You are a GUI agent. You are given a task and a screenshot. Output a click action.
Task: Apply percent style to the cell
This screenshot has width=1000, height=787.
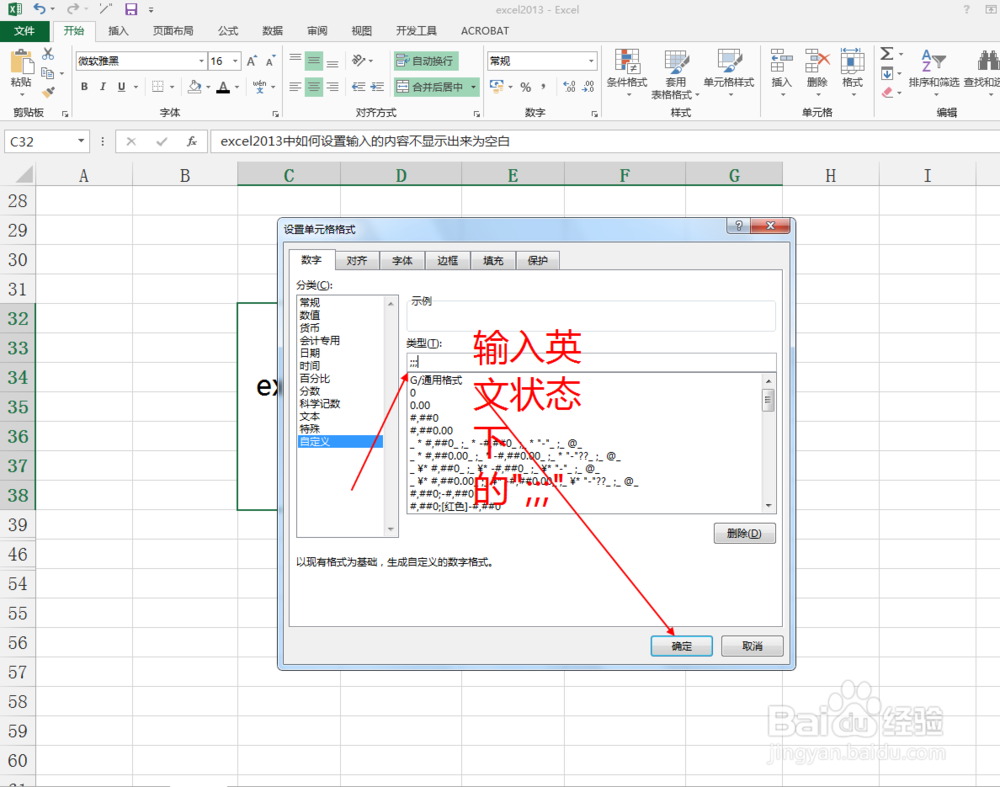click(524, 87)
